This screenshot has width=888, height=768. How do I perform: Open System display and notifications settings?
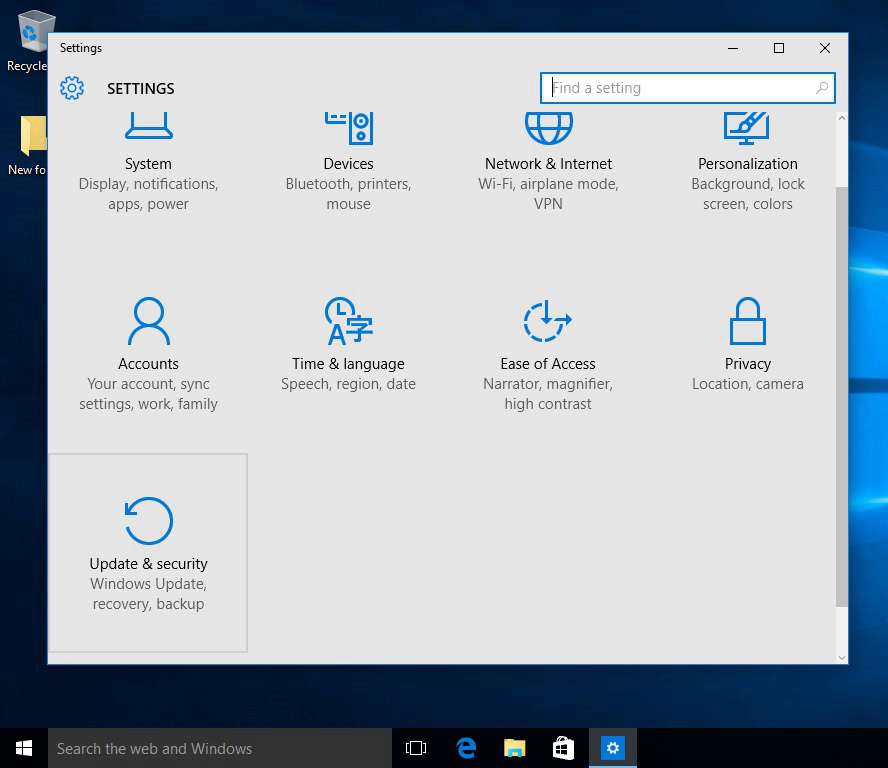(x=148, y=160)
